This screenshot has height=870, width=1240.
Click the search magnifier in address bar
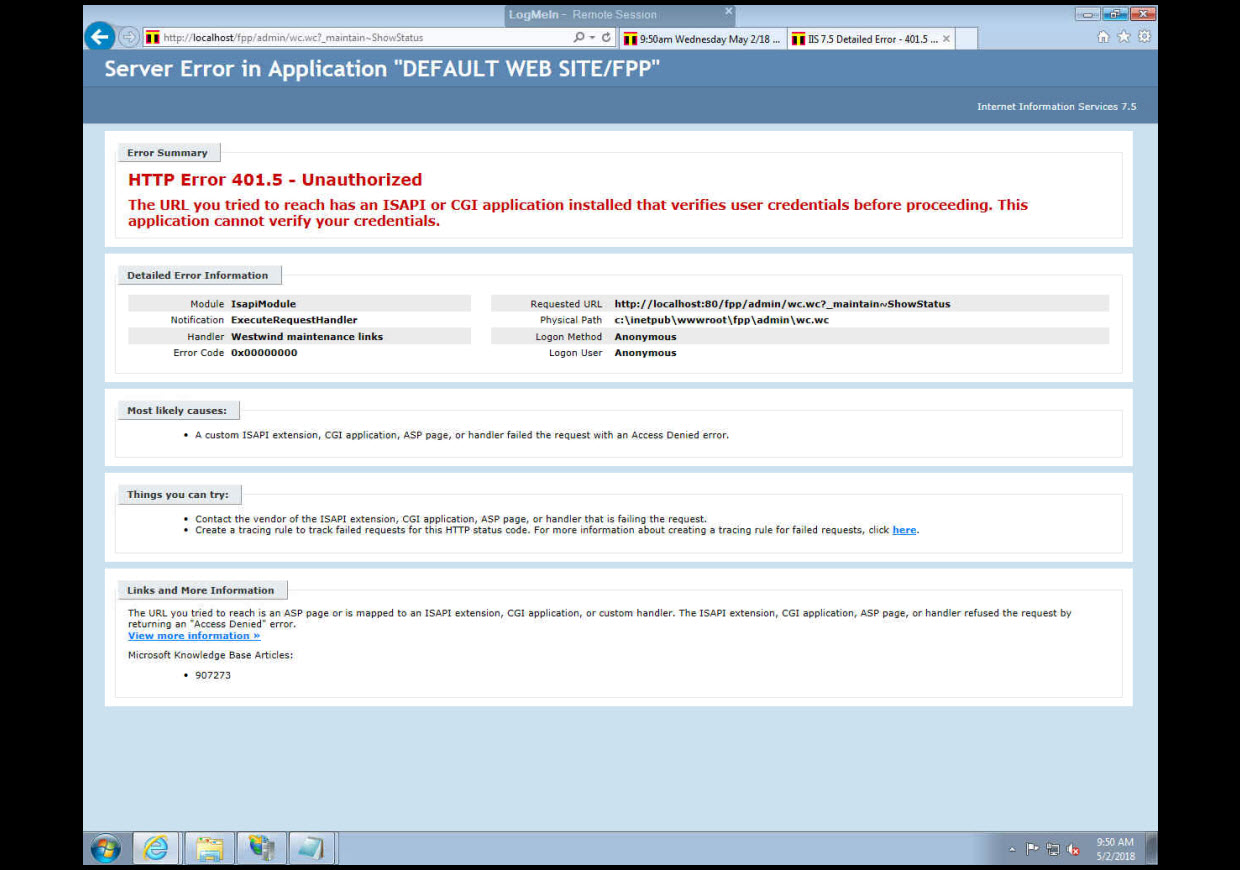pos(578,38)
